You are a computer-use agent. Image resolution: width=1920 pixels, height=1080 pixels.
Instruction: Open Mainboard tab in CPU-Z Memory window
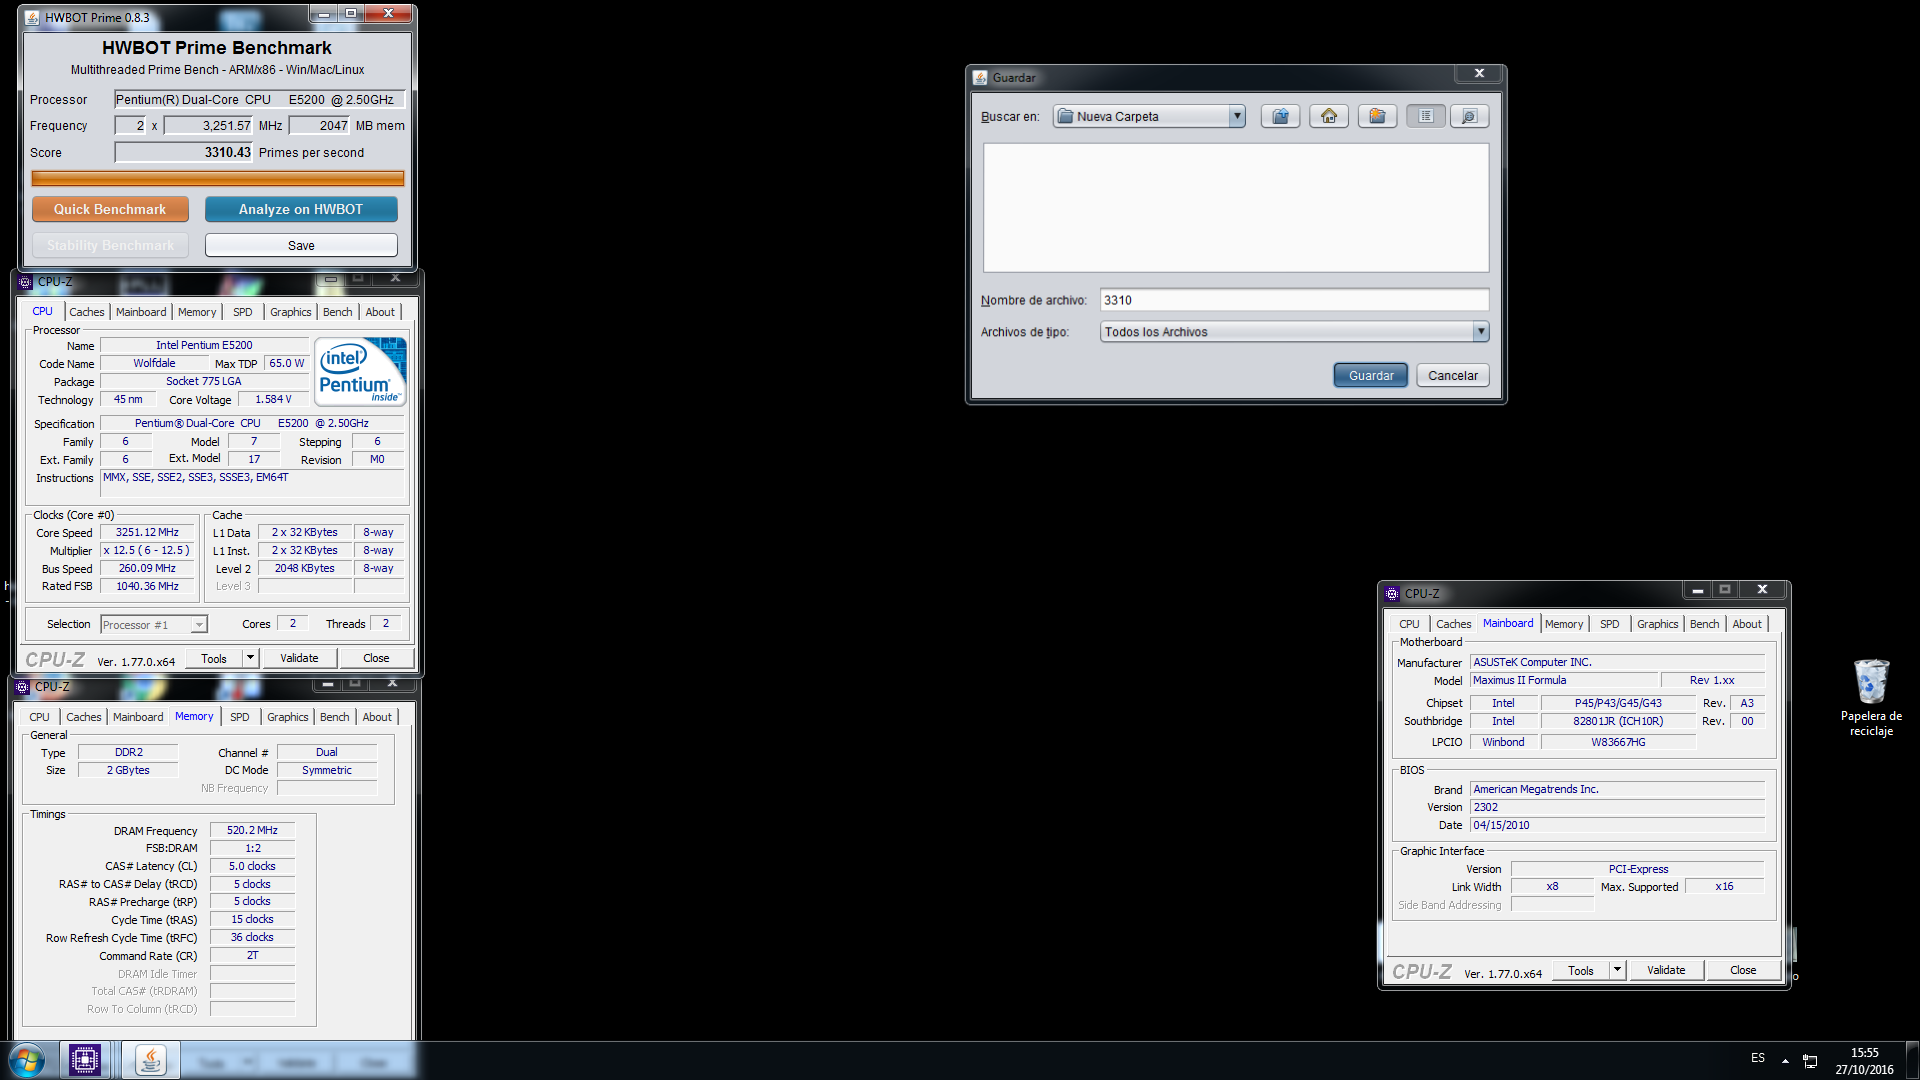point(138,717)
